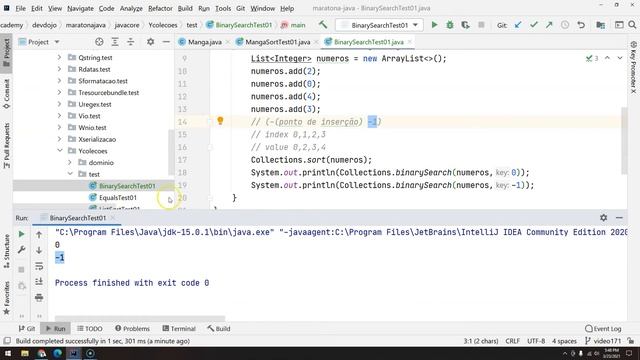Open the Analyze menu
This screenshot has height=360, width=640.
click(131, 8)
